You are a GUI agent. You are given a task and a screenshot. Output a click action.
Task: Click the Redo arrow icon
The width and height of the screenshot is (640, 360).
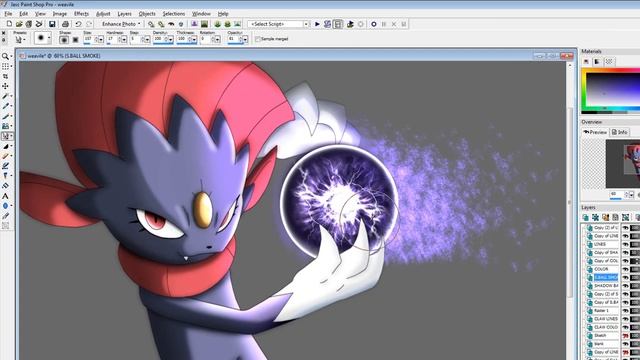(89, 24)
